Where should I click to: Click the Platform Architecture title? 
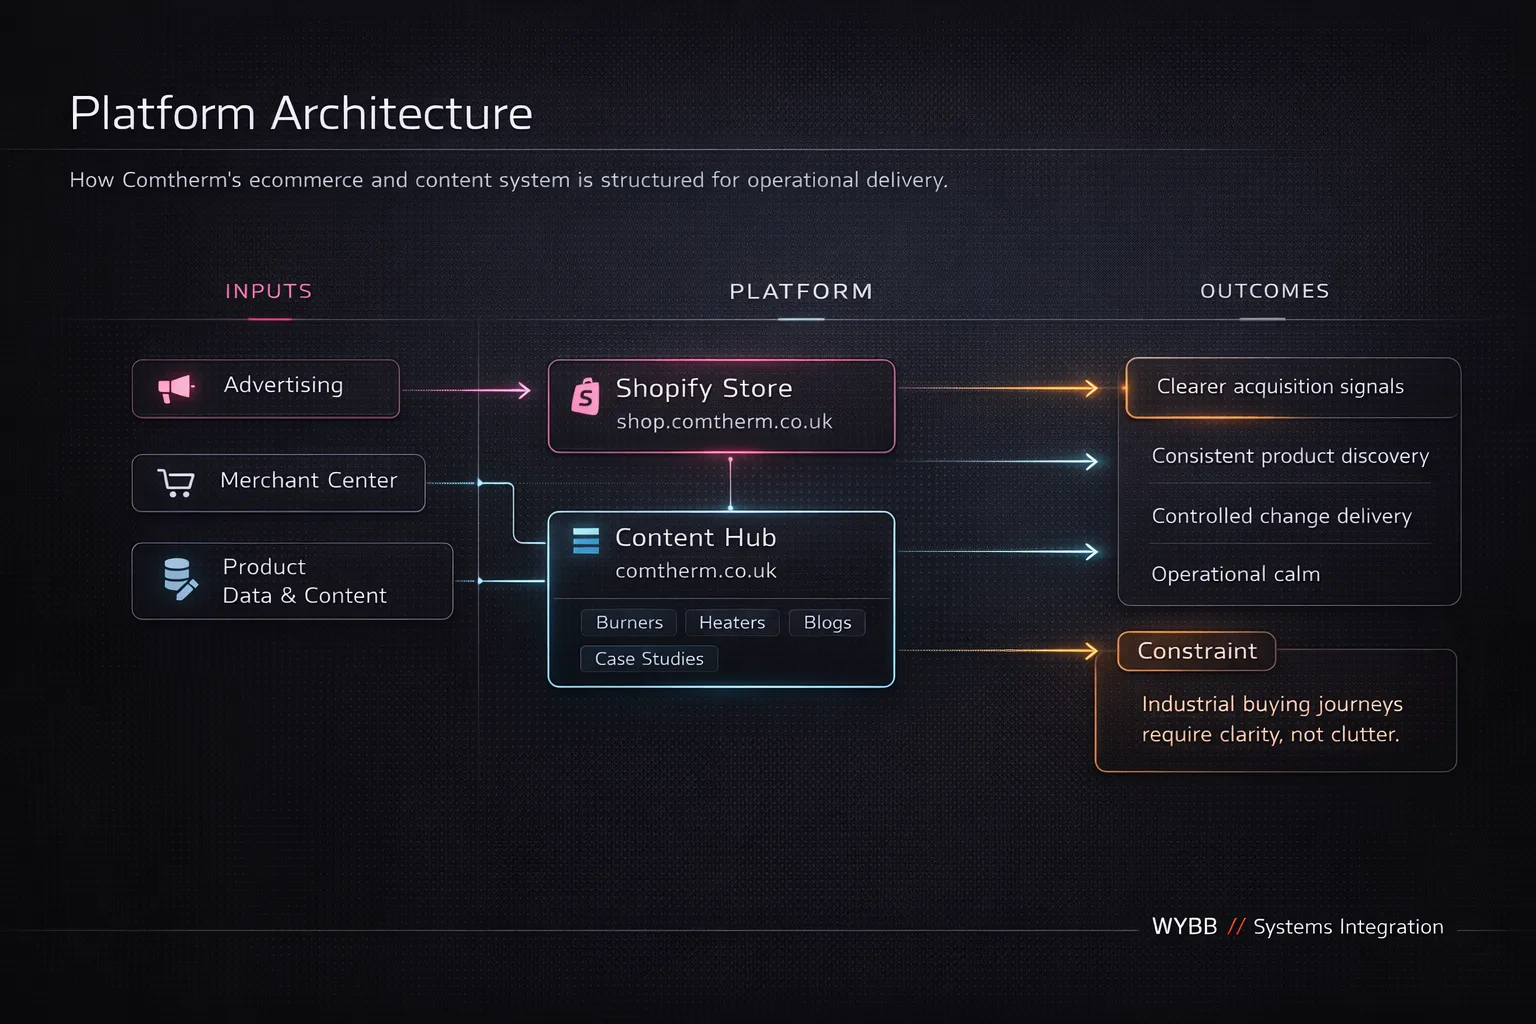tap(301, 113)
